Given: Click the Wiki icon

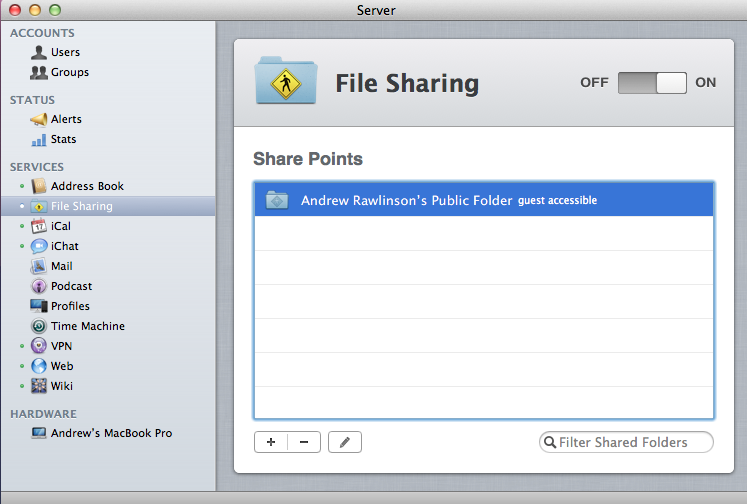Looking at the screenshot, I should point(39,386).
